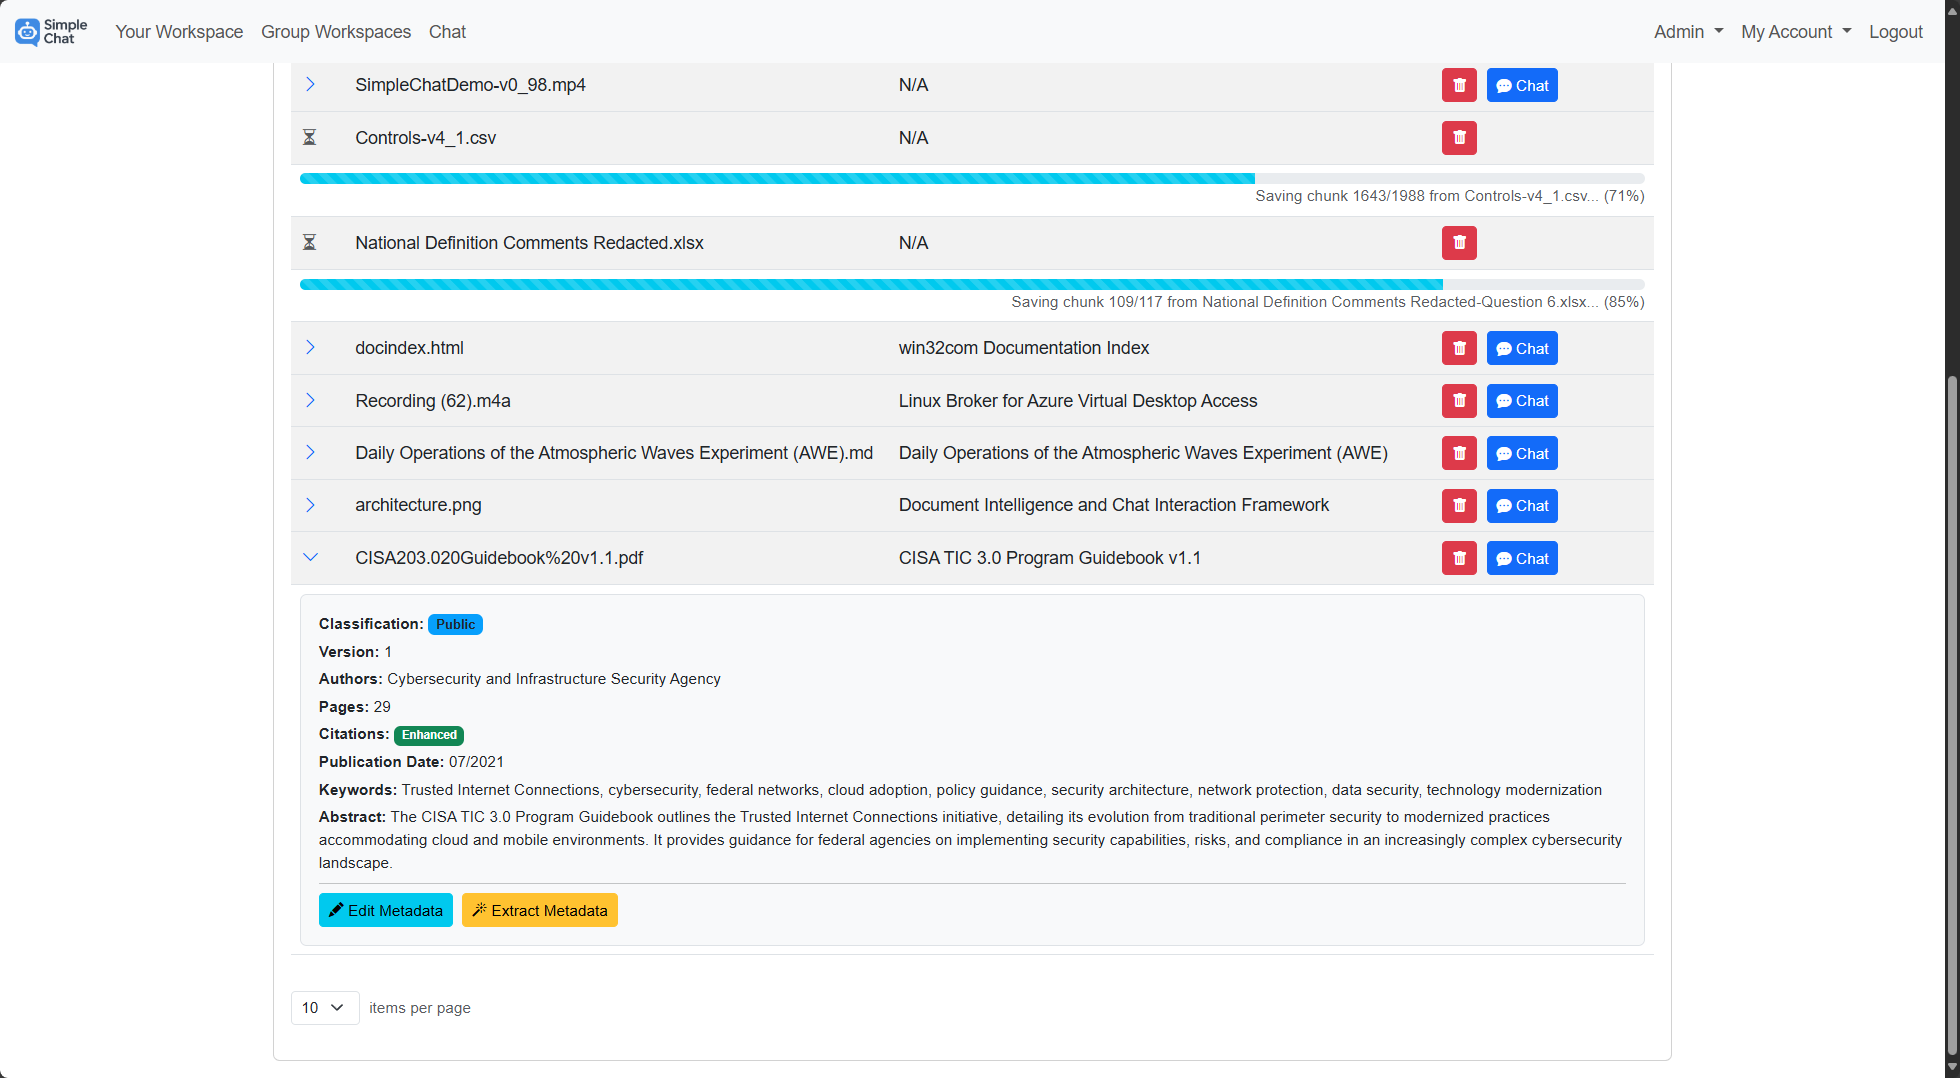Collapse the CISA203.020Guidebook PDF details
This screenshot has width=1960, height=1078.
point(310,557)
